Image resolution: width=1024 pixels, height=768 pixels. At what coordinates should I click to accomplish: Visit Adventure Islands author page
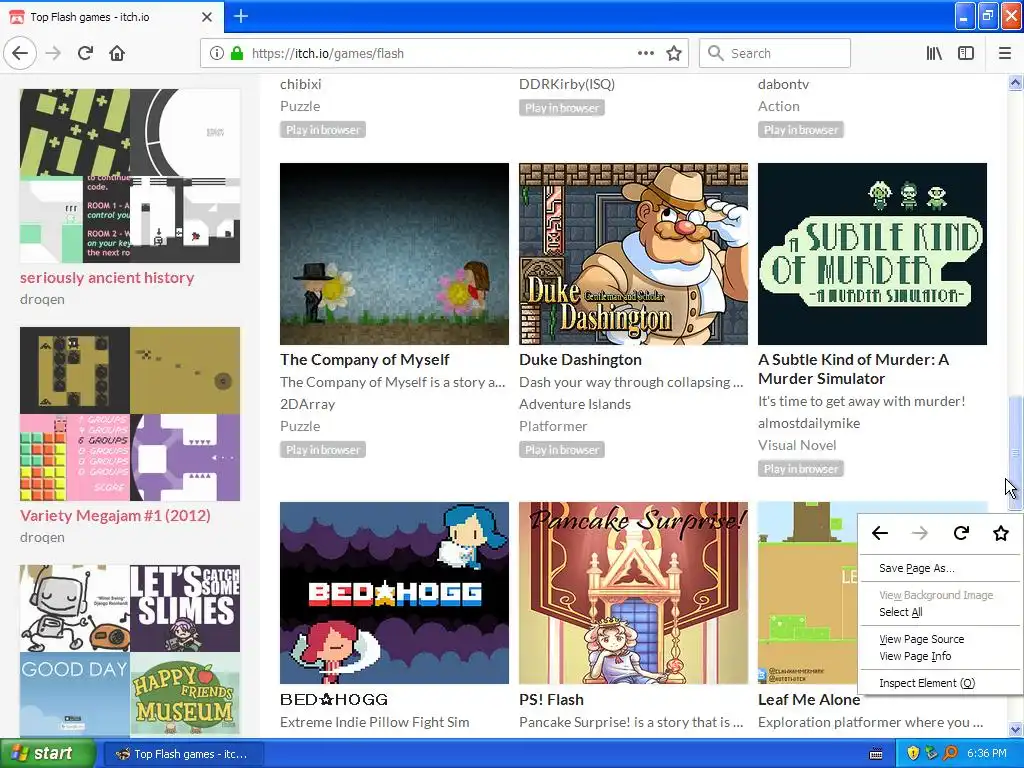coord(575,404)
